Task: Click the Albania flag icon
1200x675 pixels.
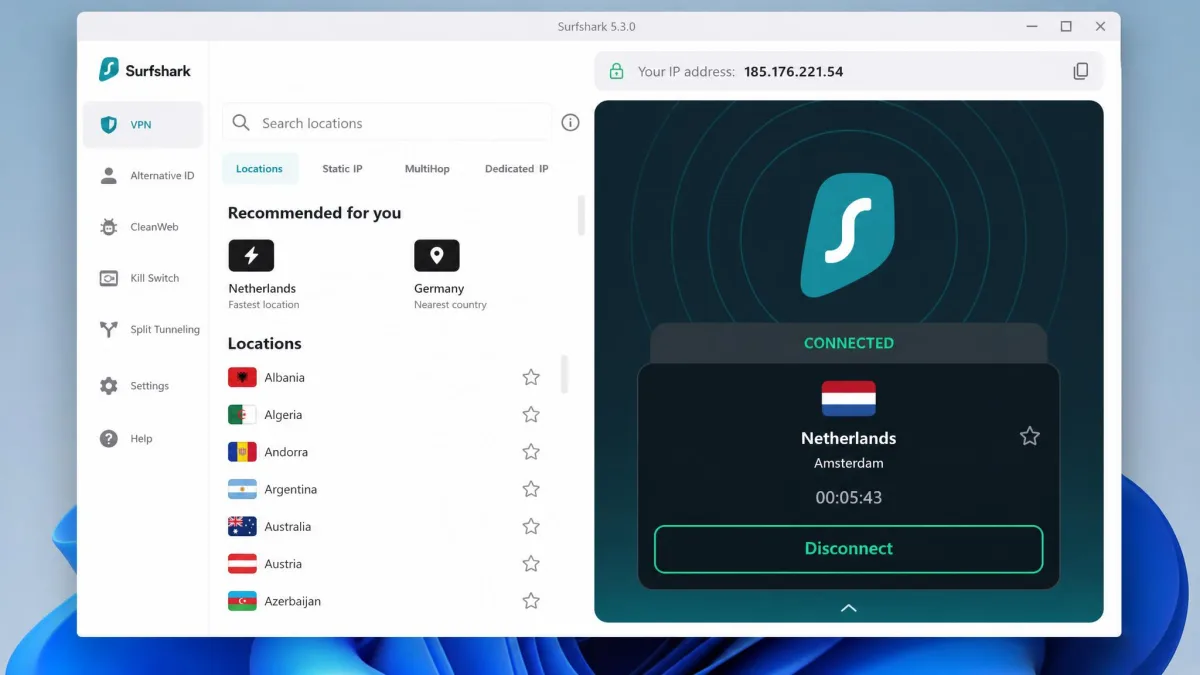Action: (242, 377)
